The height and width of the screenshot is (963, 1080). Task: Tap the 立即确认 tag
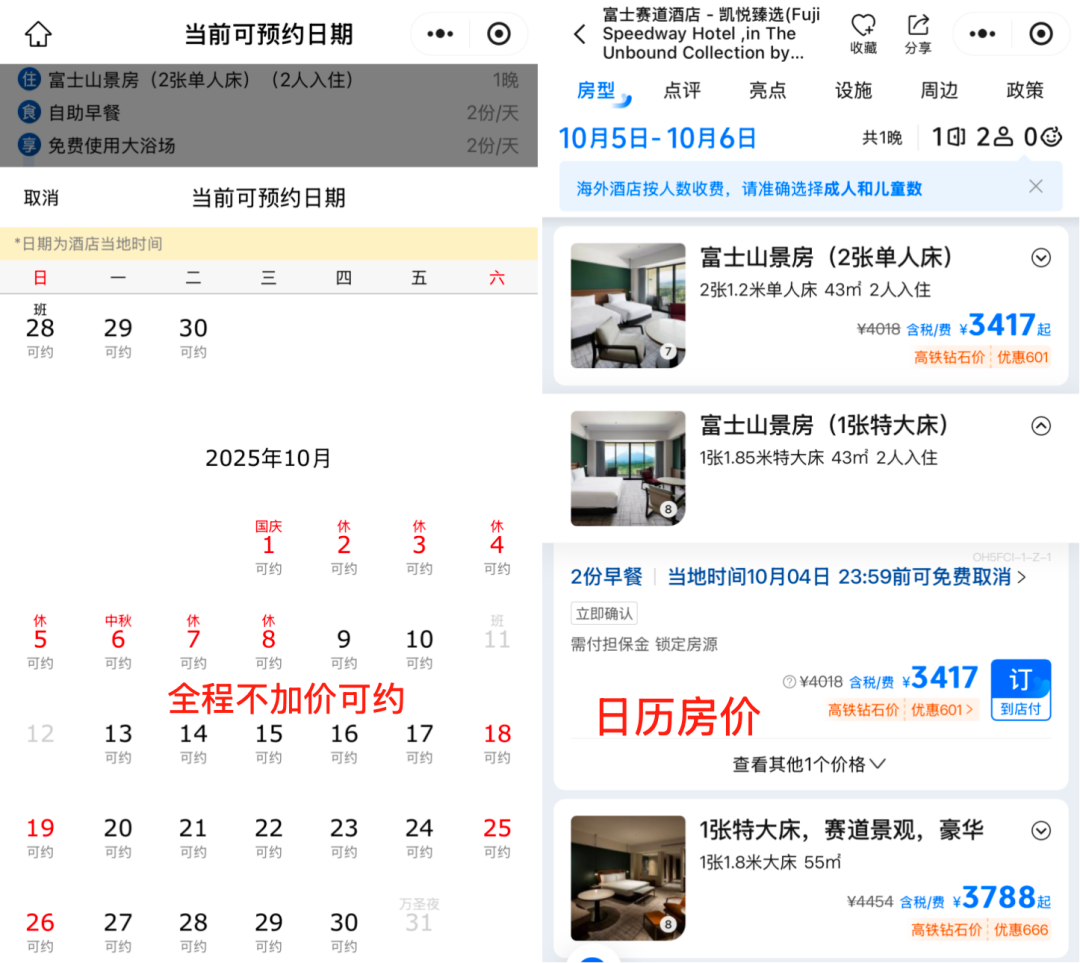click(x=604, y=613)
